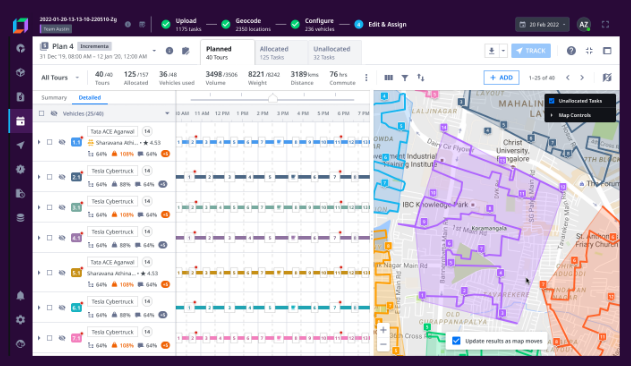Switch to the Allocated tab
This screenshot has width=632, height=367.
click(x=281, y=52)
